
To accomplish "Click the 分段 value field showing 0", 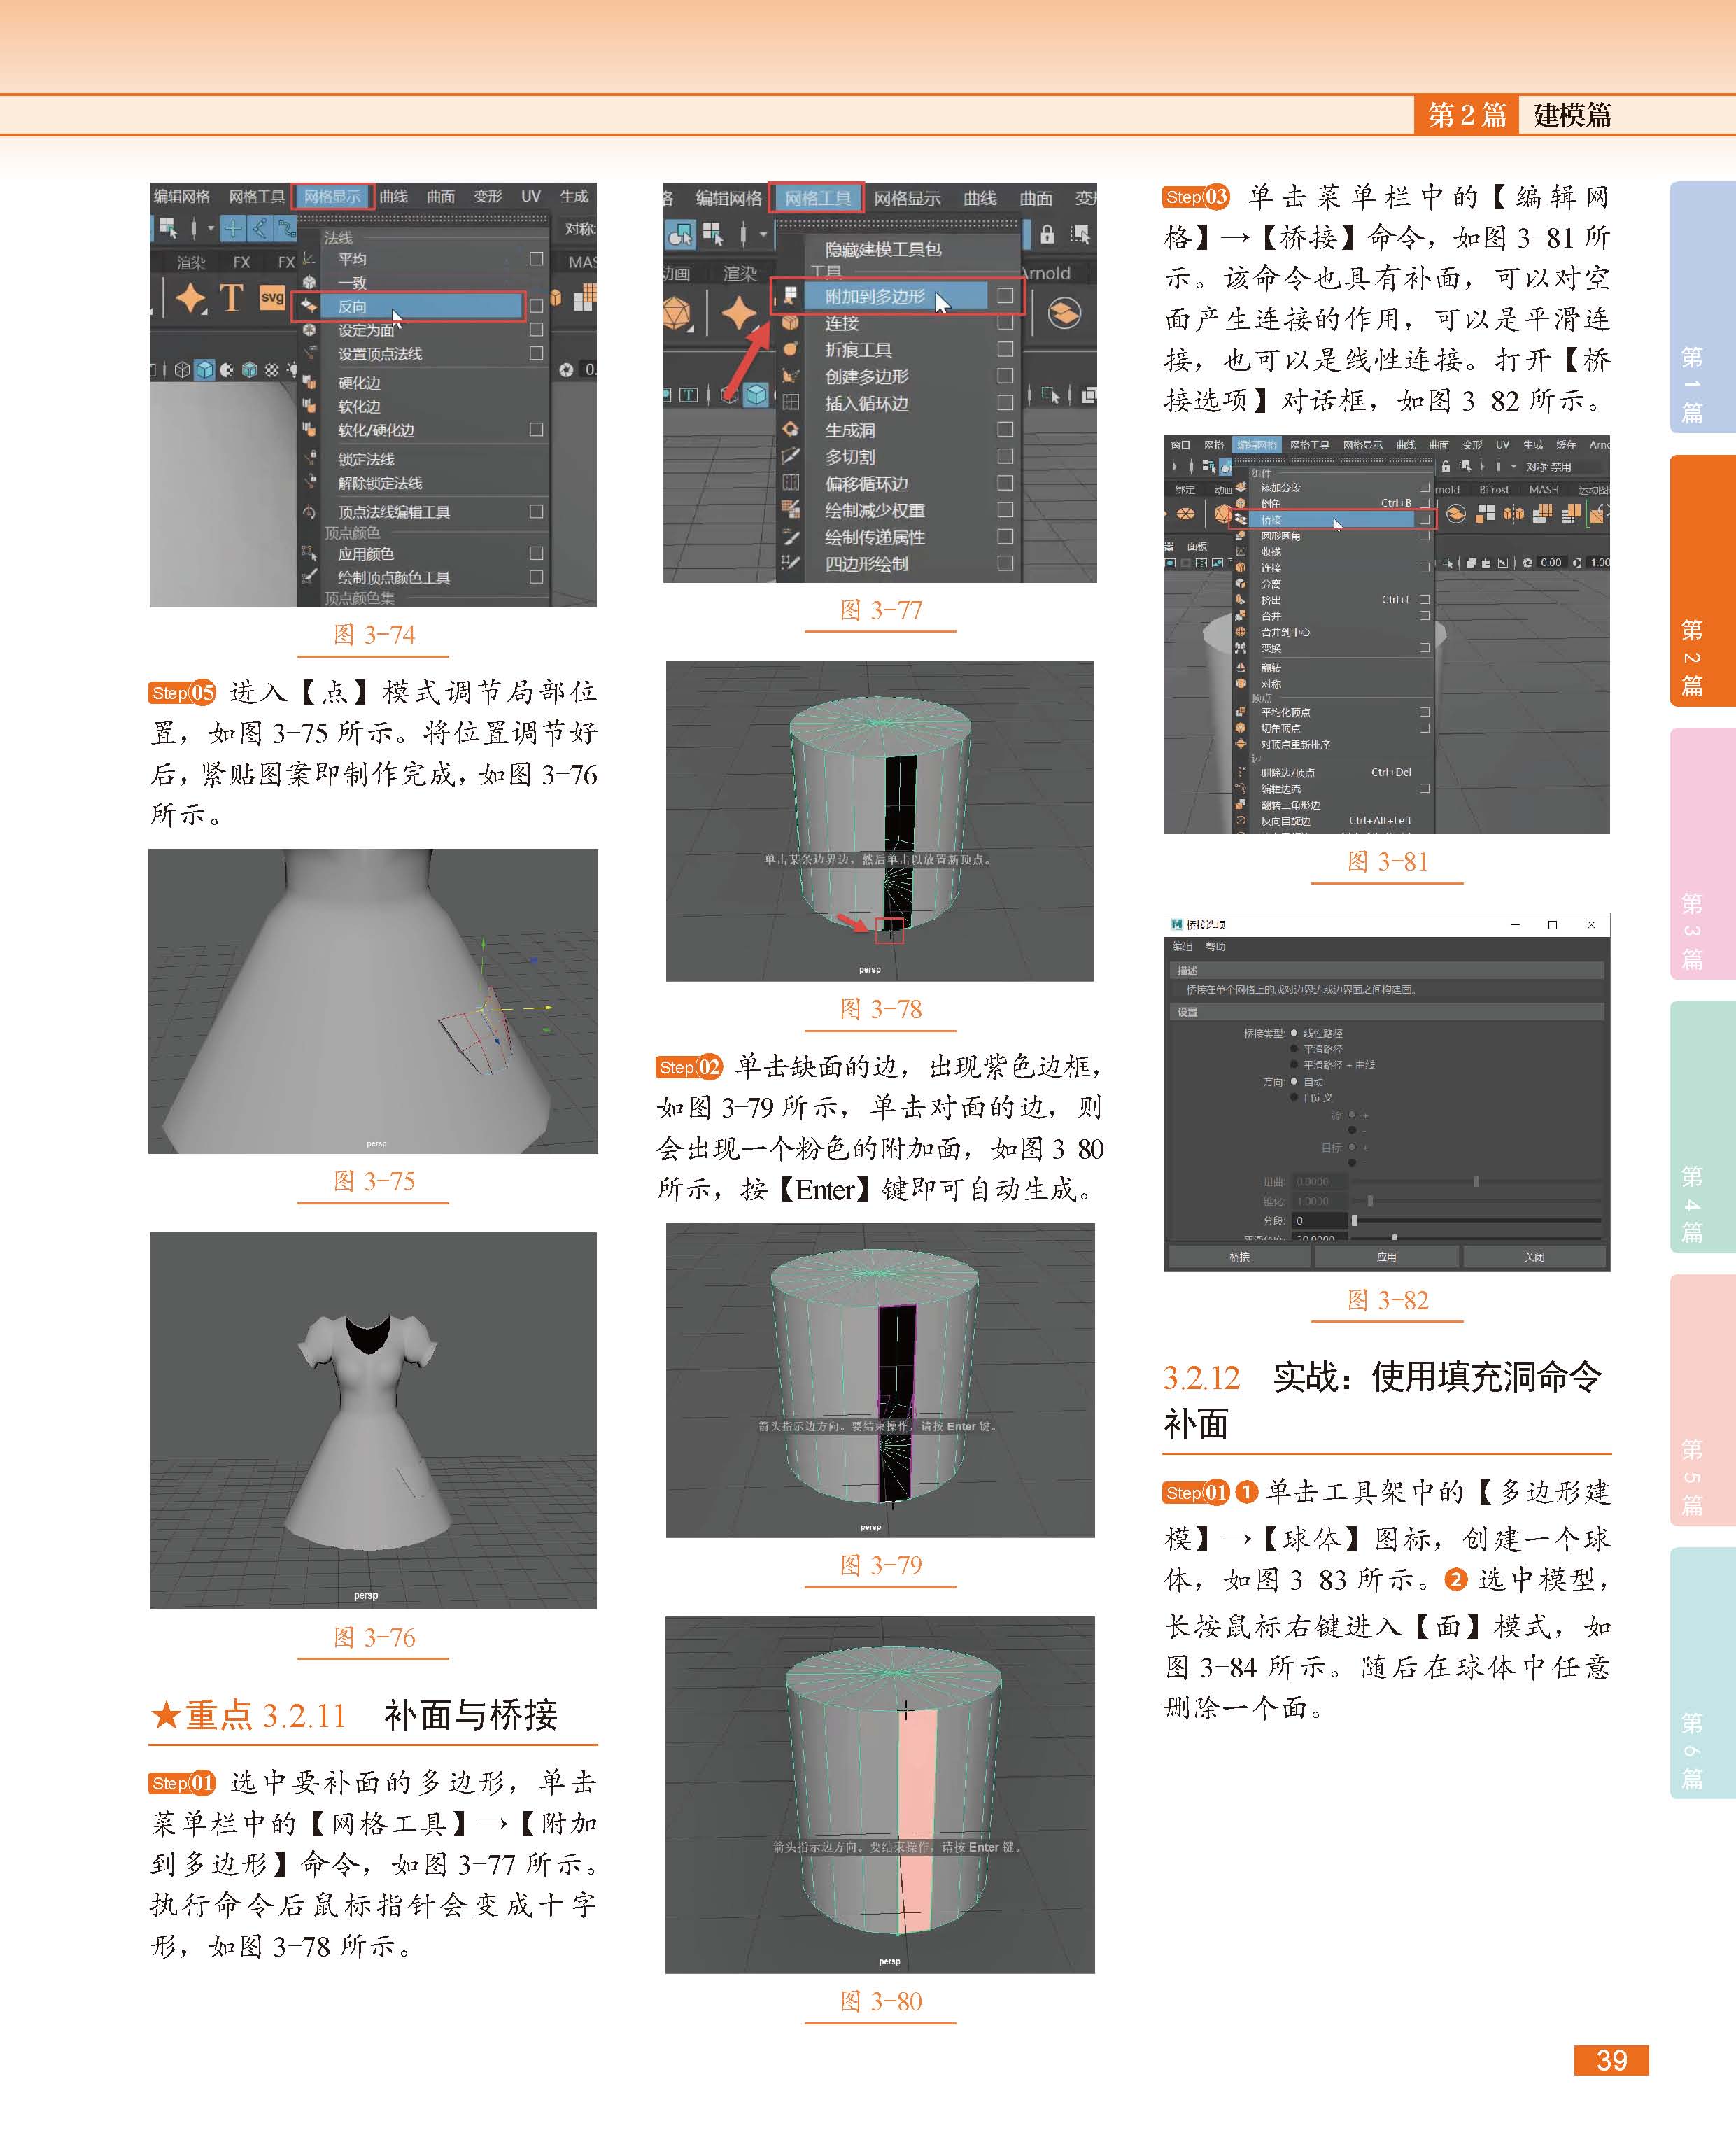I will pyautogui.click(x=1319, y=1221).
